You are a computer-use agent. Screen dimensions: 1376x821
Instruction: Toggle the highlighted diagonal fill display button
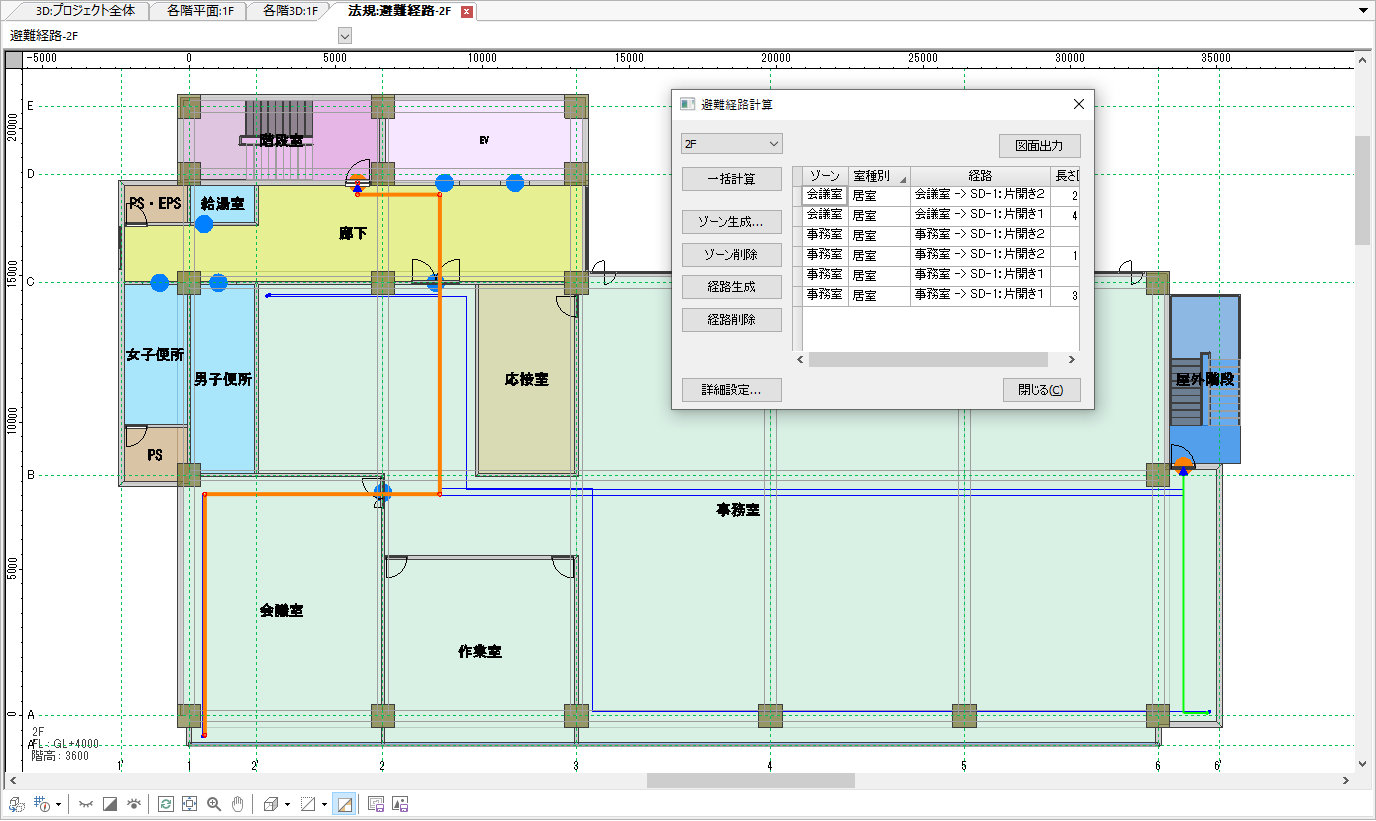click(344, 804)
